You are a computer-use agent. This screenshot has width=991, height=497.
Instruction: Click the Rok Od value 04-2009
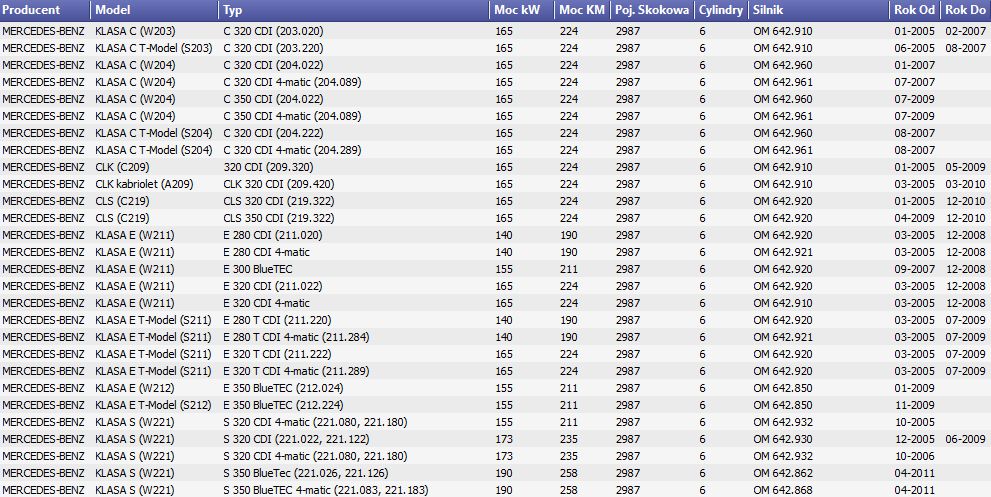[915, 218]
